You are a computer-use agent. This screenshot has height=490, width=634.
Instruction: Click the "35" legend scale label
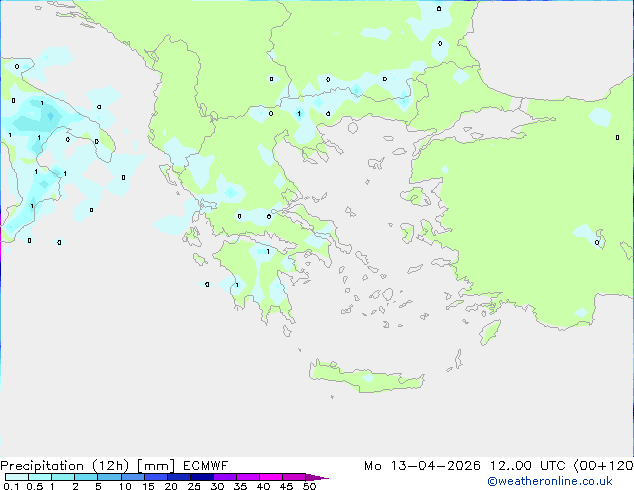click(x=240, y=486)
